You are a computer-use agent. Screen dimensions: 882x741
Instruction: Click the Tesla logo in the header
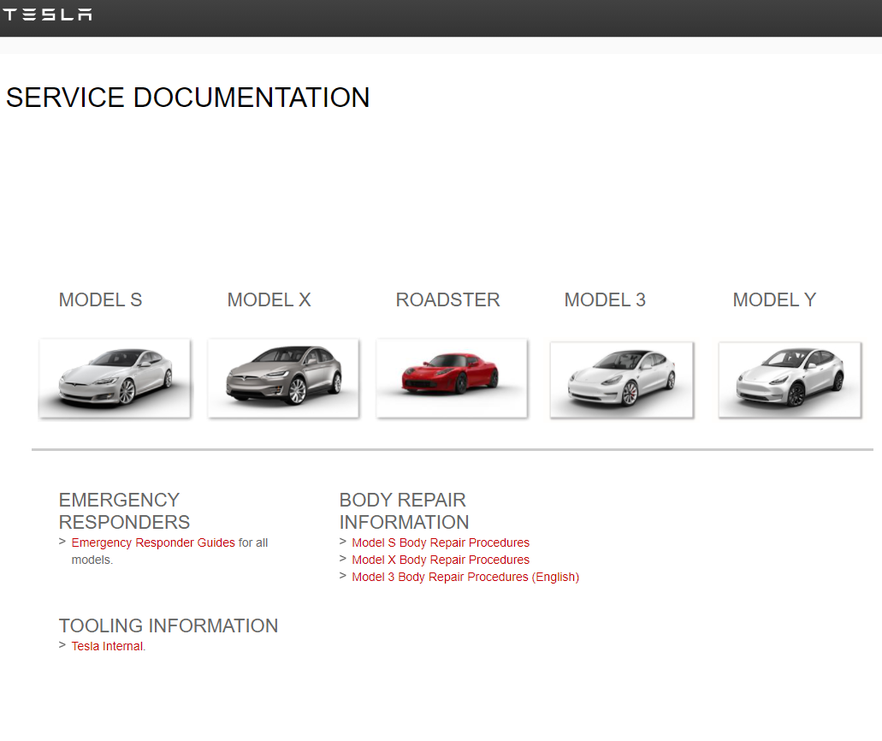[48, 15]
